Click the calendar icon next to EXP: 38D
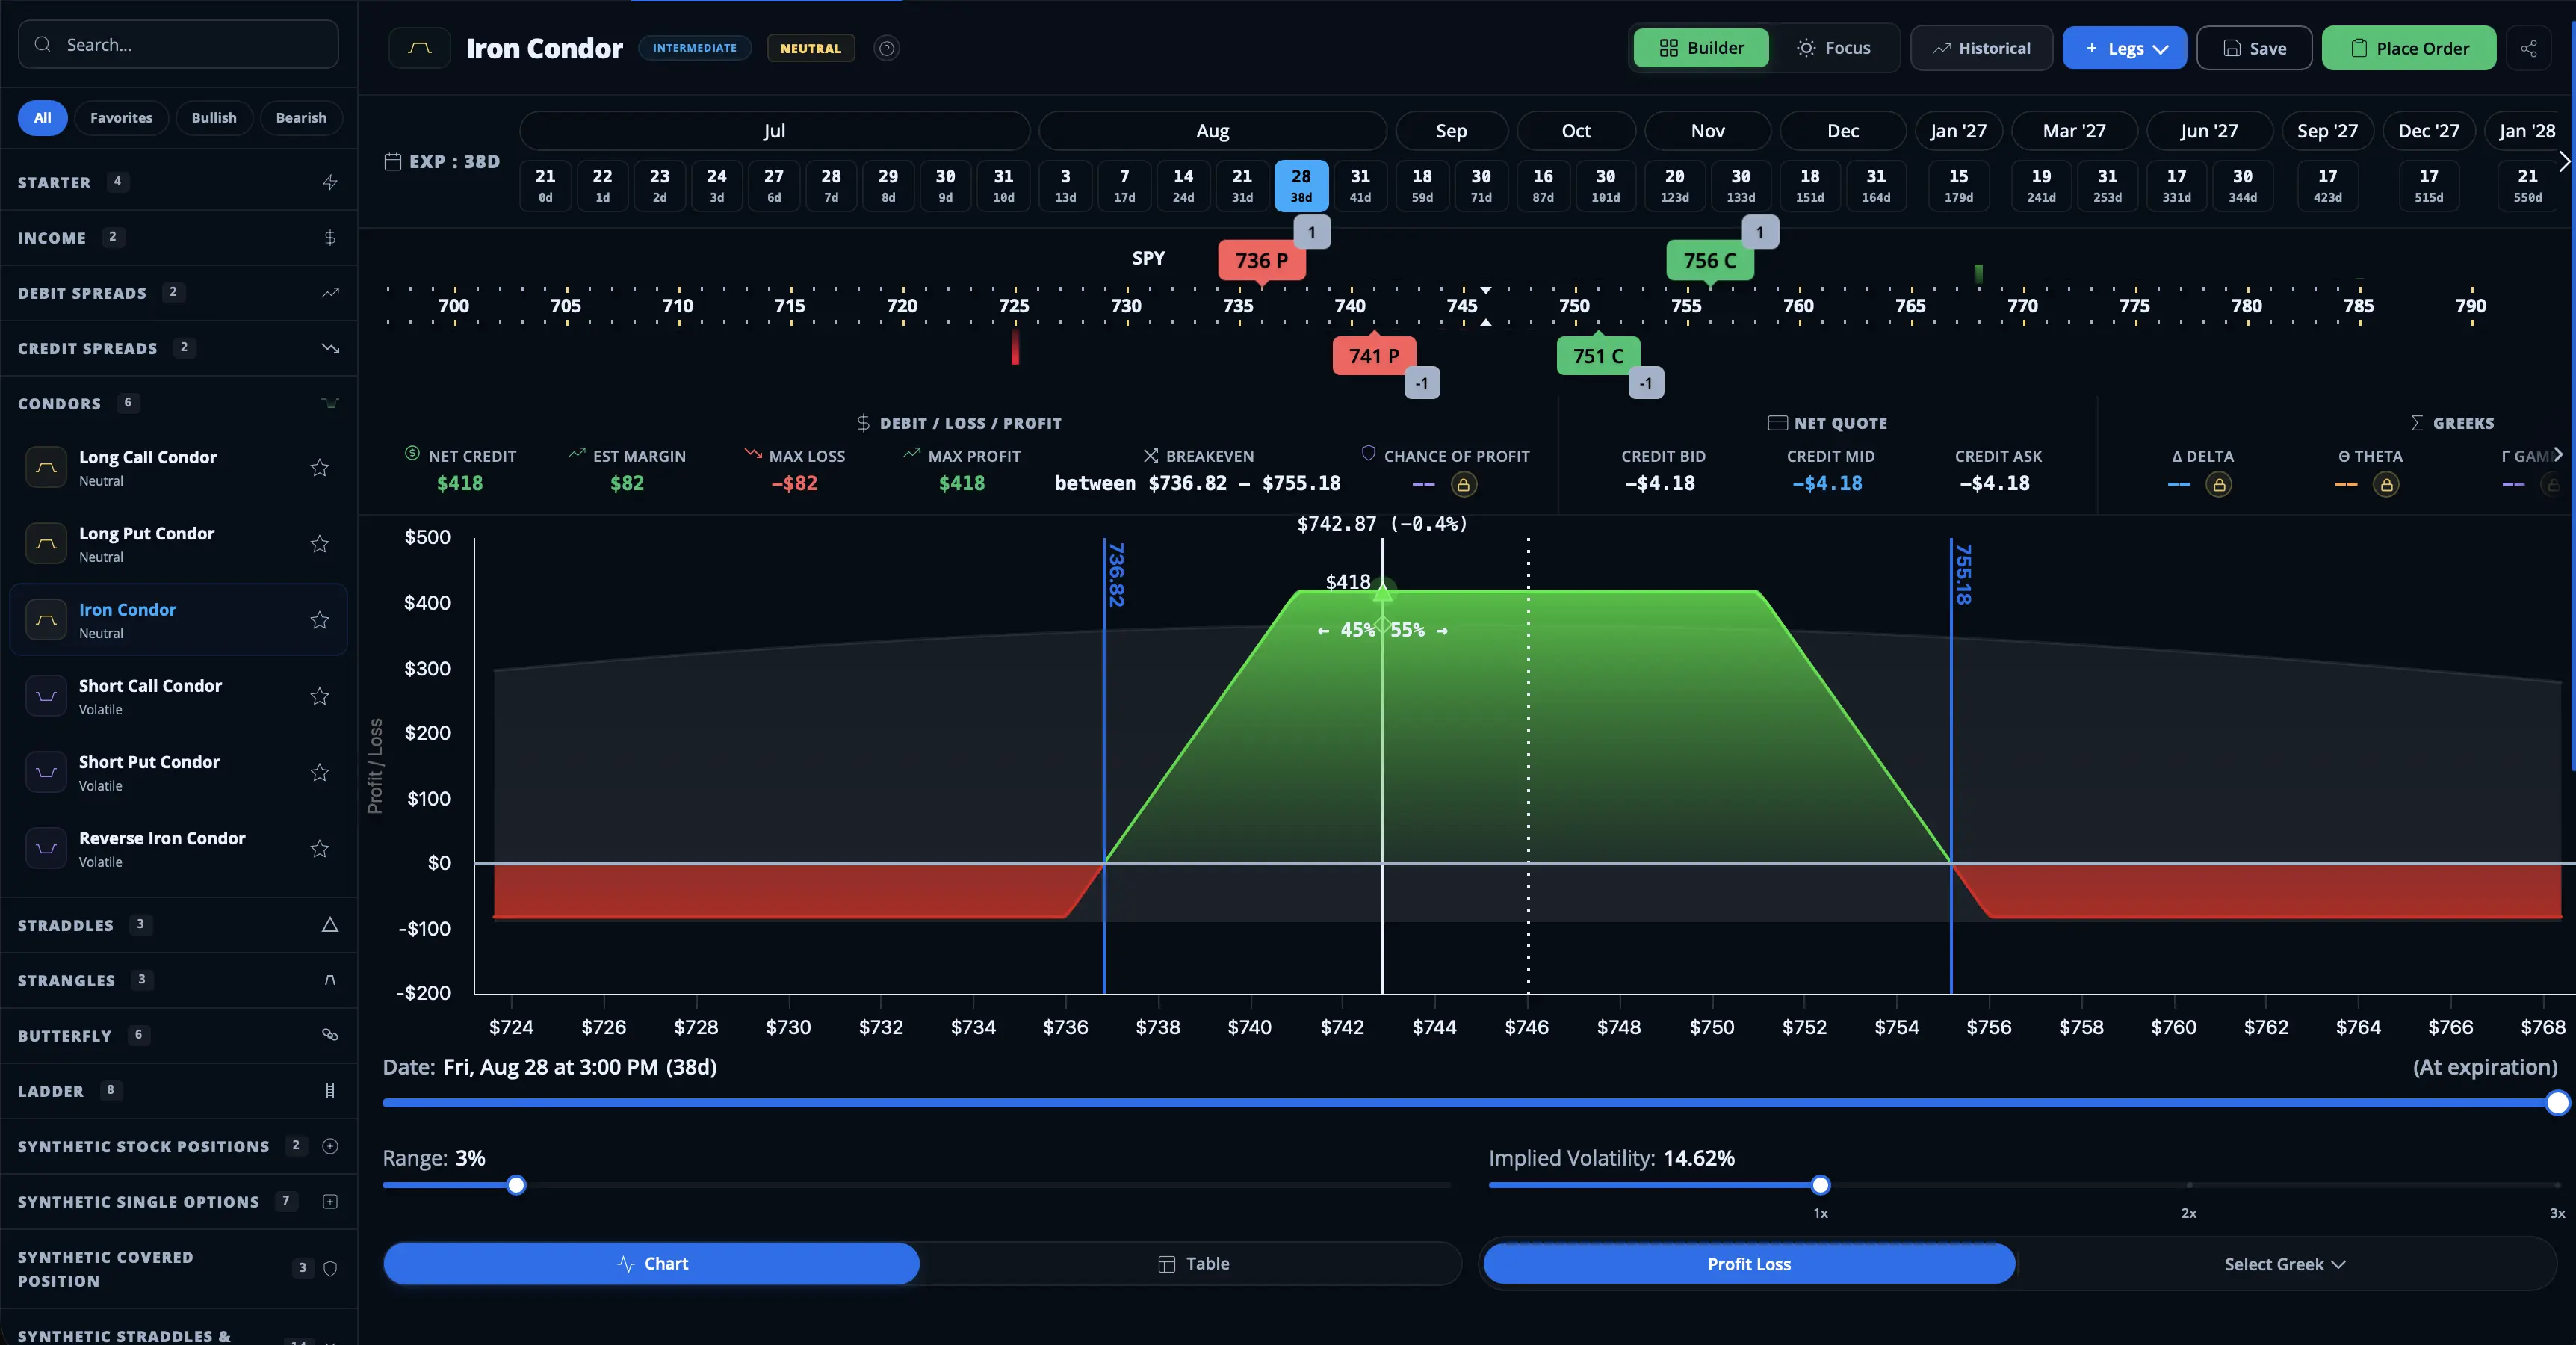Screen dimensions: 2576x1345 [393, 162]
